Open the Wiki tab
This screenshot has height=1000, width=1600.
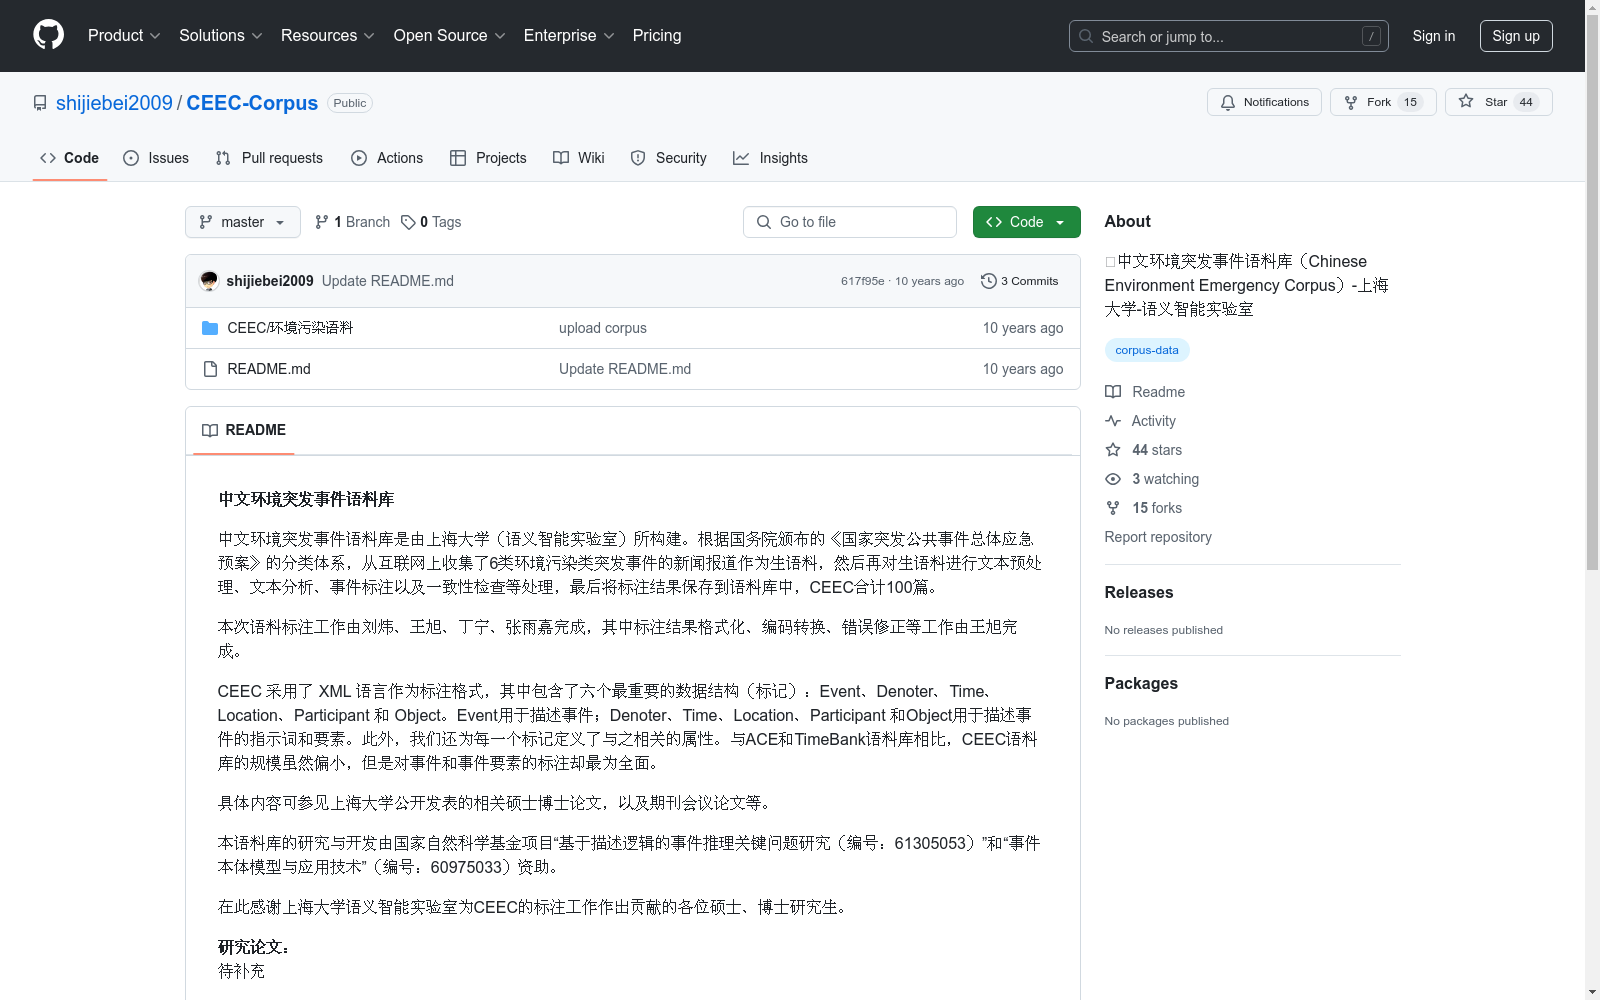coord(579,158)
